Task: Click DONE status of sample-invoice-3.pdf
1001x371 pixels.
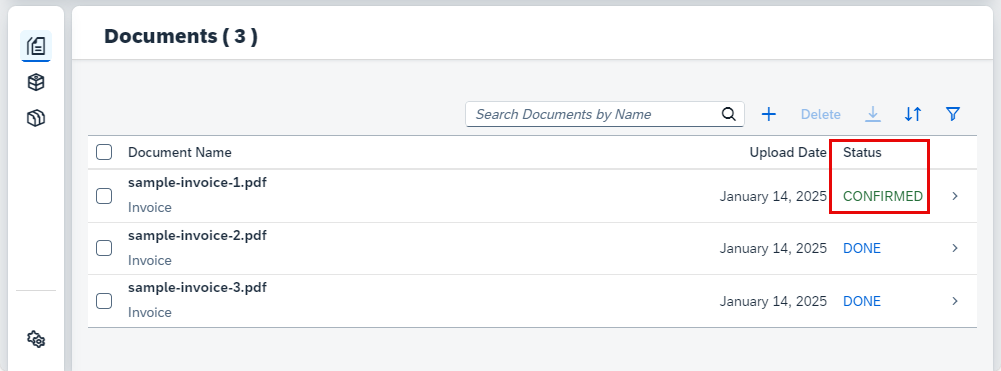Action: 862,301
